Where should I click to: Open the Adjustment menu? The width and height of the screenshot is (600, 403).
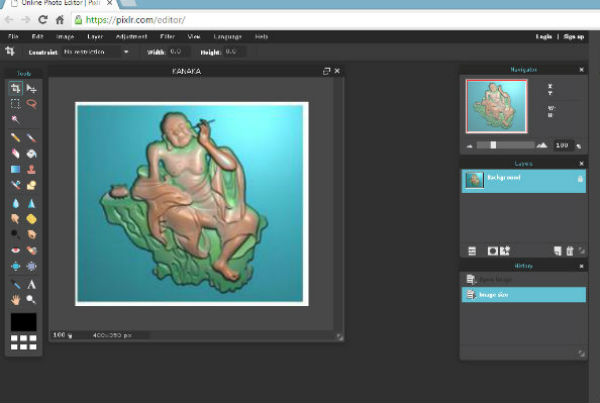point(131,37)
